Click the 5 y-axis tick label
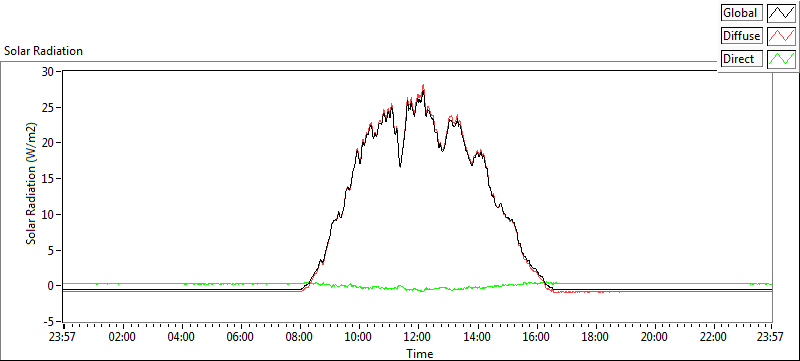The width and height of the screenshot is (800, 361). 51,250
